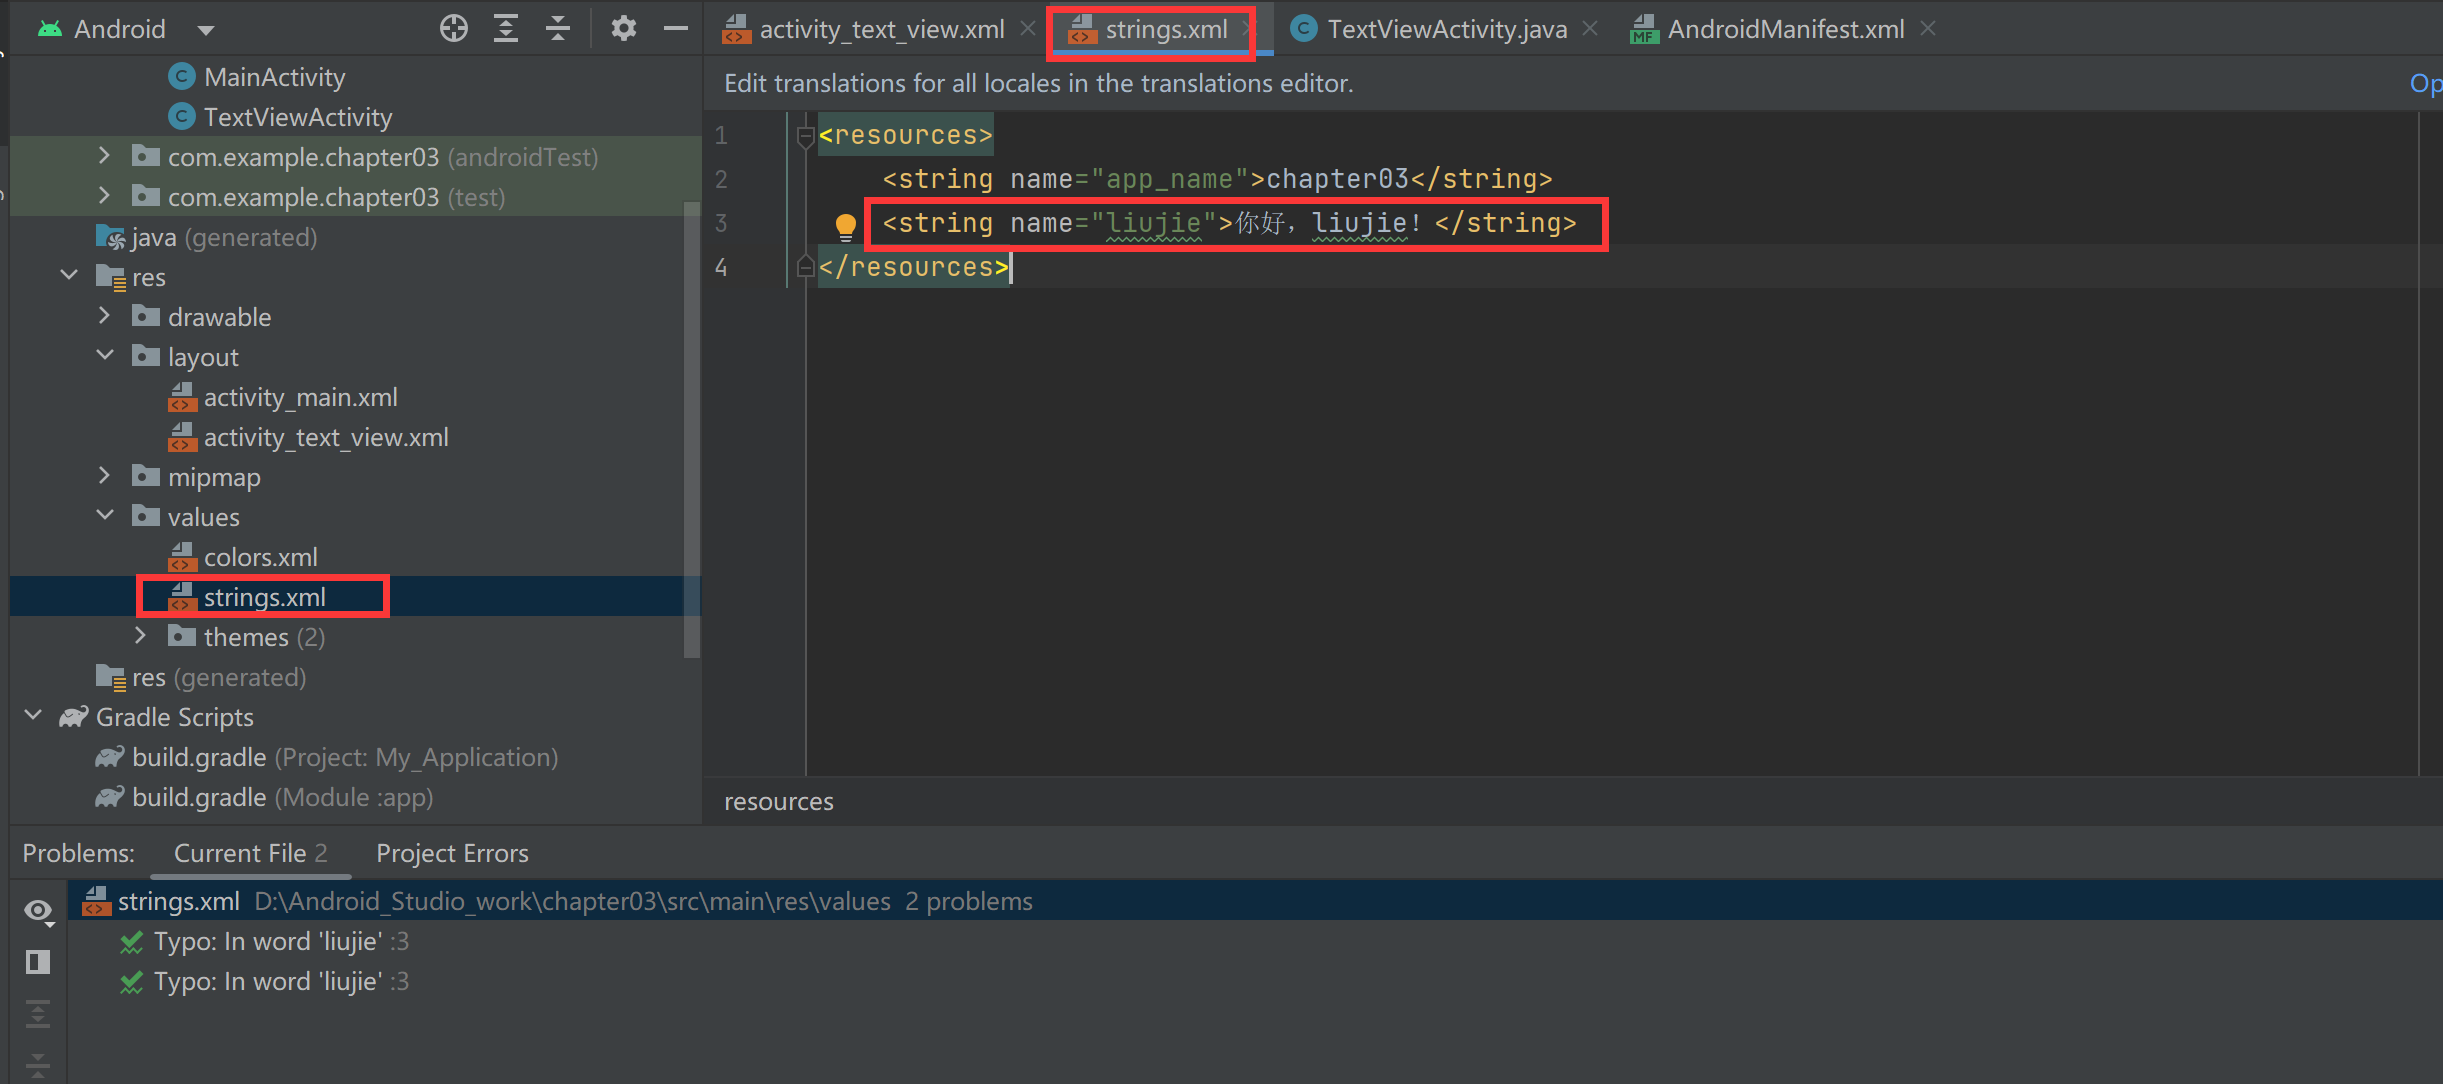The height and width of the screenshot is (1084, 2443).
Task: Toggle the preview panel icon in Problems
Action: tap(38, 962)
